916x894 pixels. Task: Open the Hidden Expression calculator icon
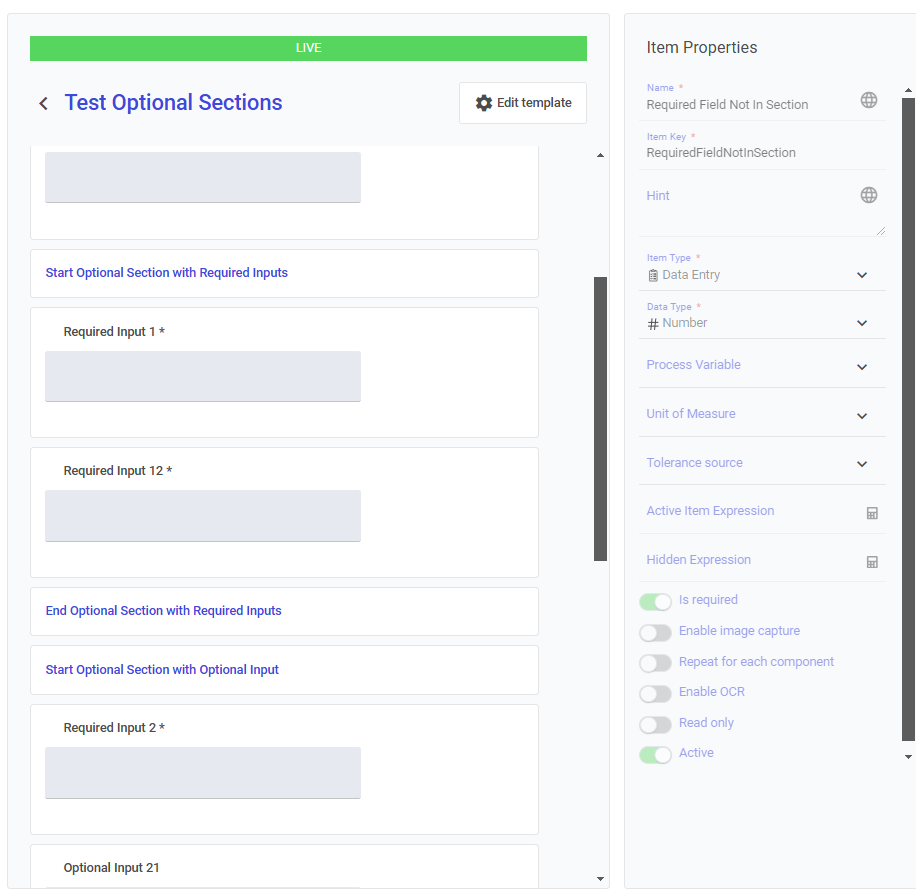click(871, 561)
